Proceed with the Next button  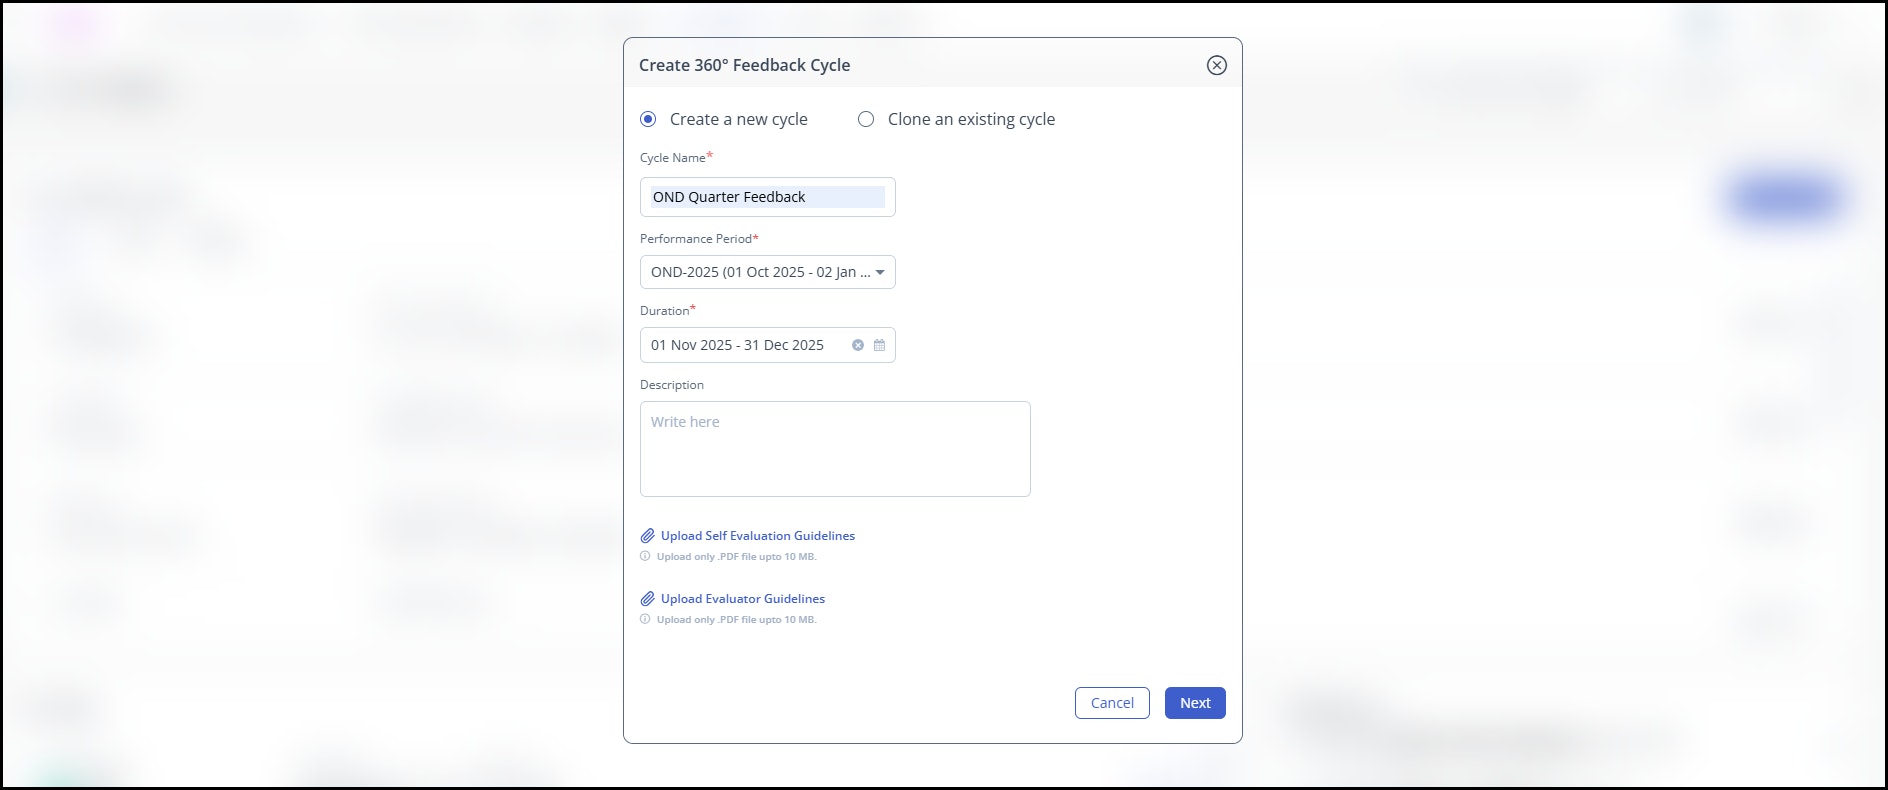(1194, 703)
